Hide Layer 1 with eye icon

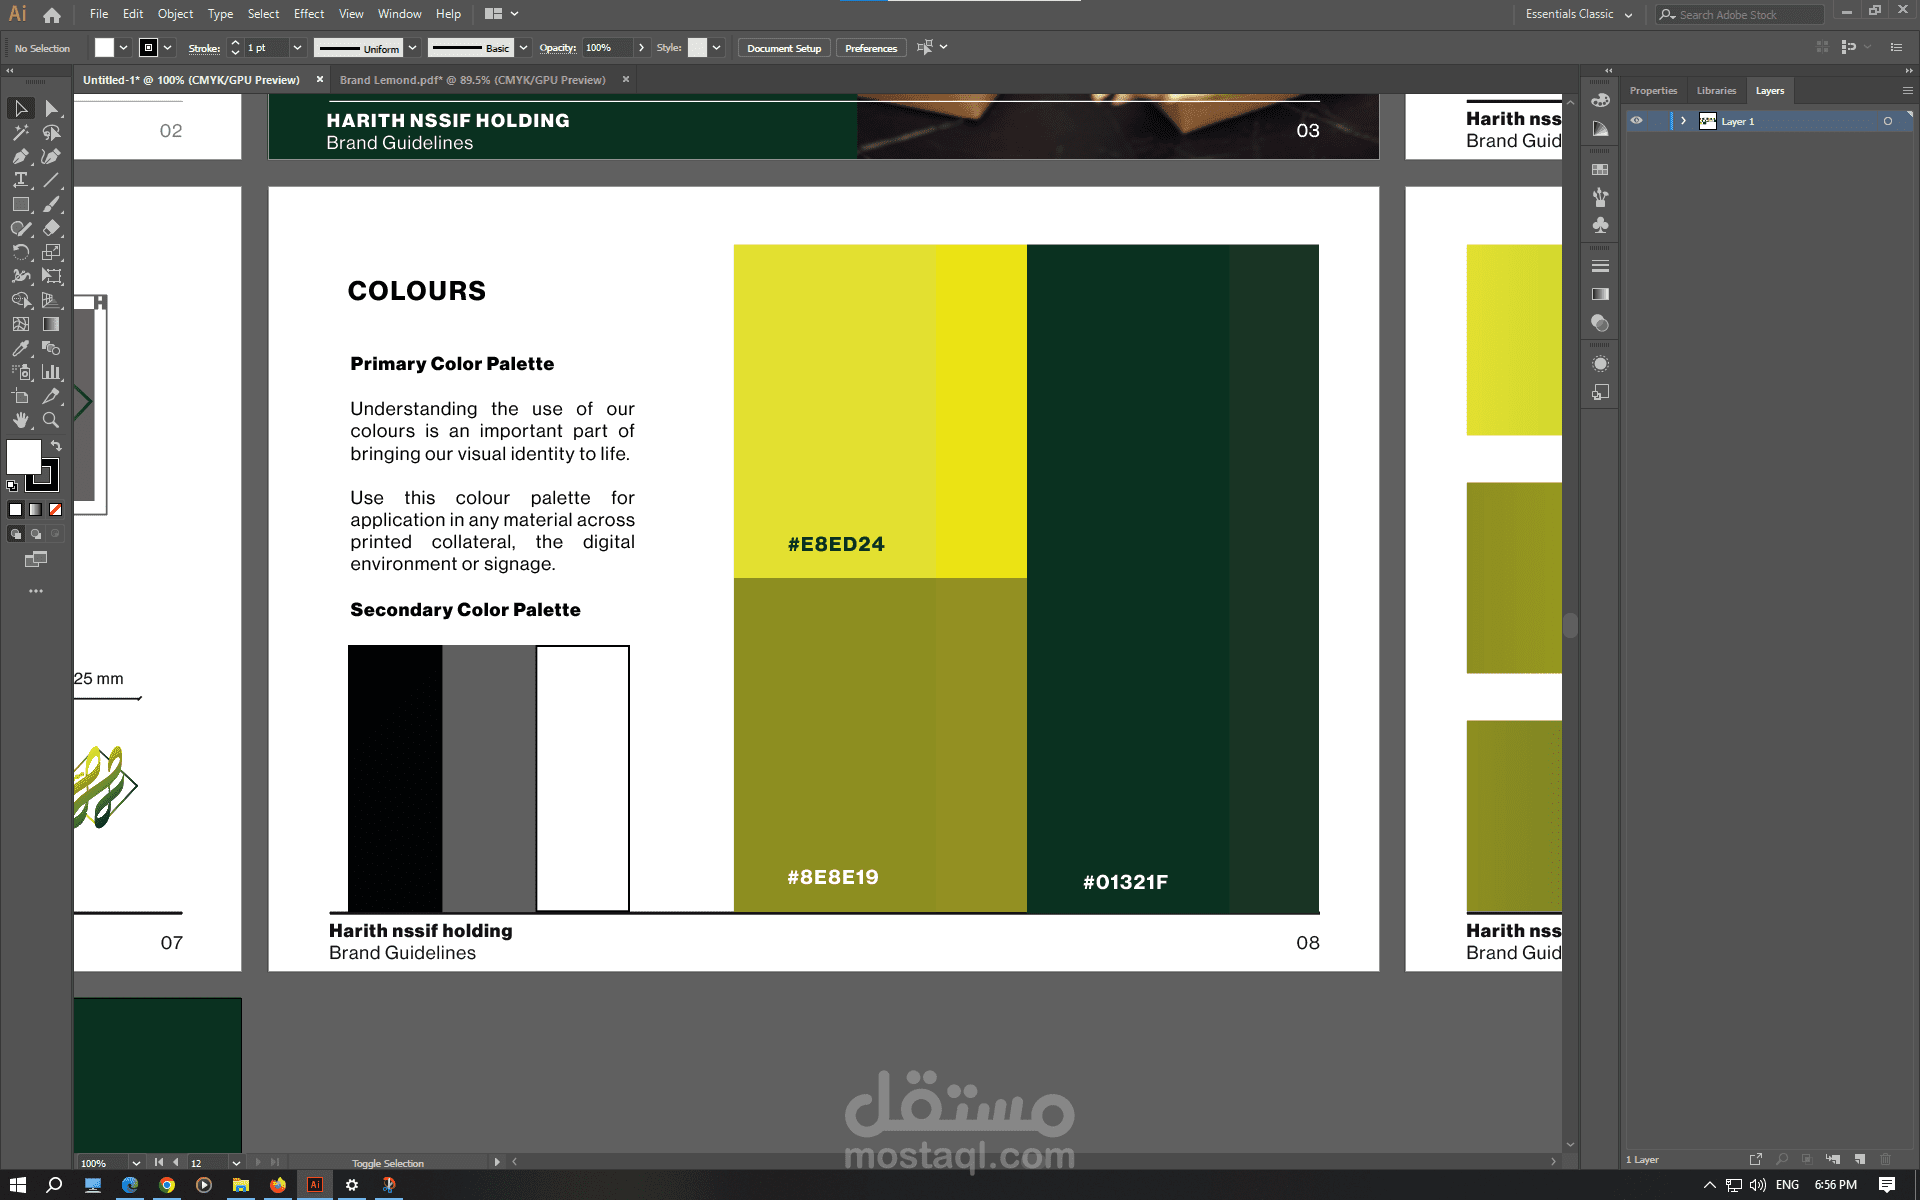point(1637,121)
